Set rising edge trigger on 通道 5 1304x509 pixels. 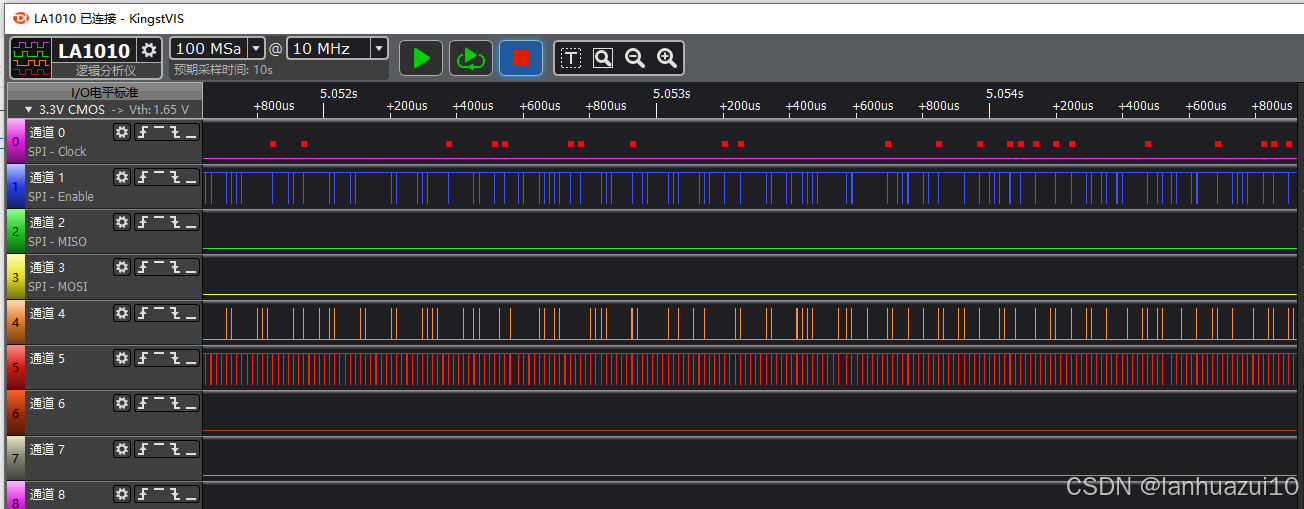(x=143, y=358)
